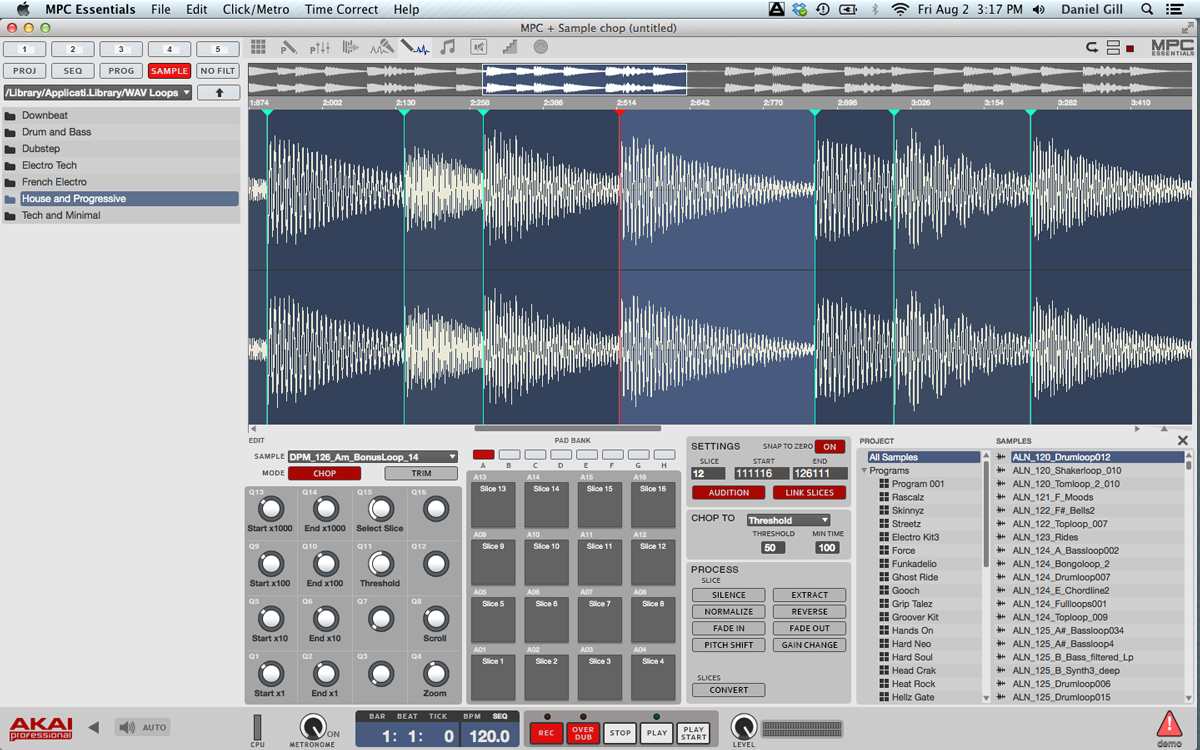This screenshot has height=750, width=1200.
Task: Open the macOS Notification Center icon
Action: tap(1176, 9)
